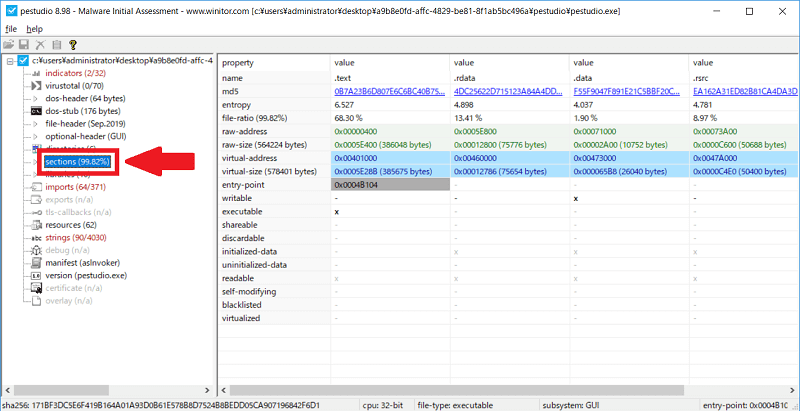
Task: Click the .rsrc name cell
Action: coord(744,78)
